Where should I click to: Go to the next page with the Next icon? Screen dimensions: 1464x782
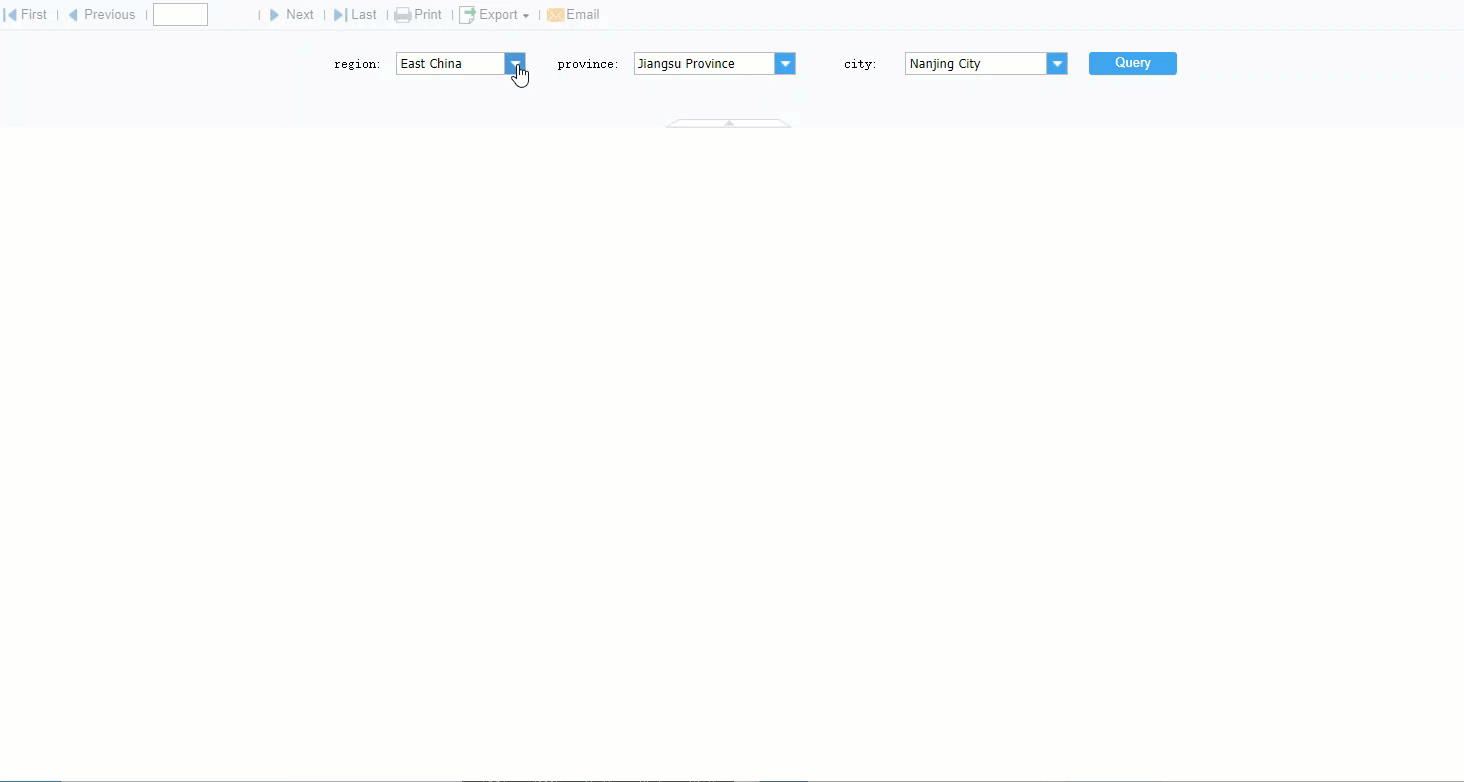275,14
